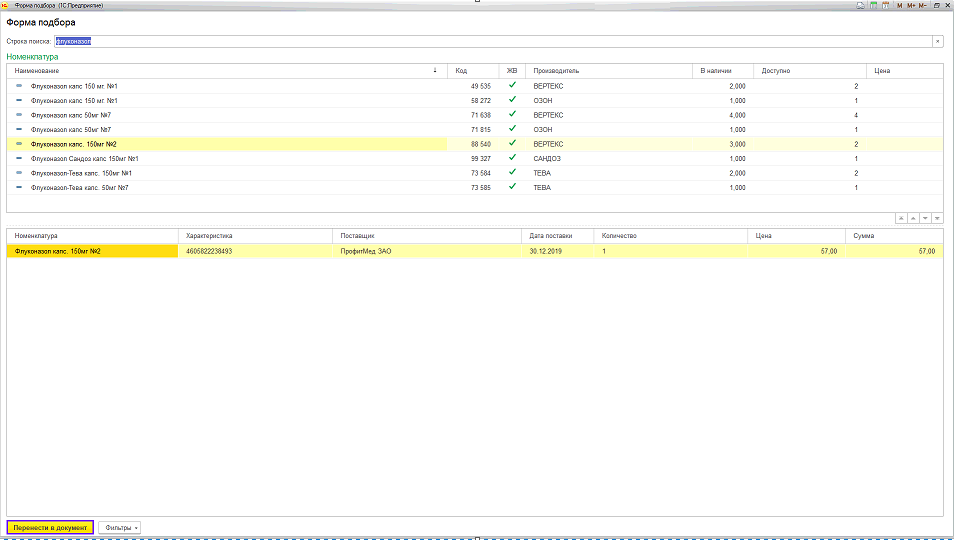Click the M- memory subtract button
This screenshot has width=954, height=540.
point(922,6)
